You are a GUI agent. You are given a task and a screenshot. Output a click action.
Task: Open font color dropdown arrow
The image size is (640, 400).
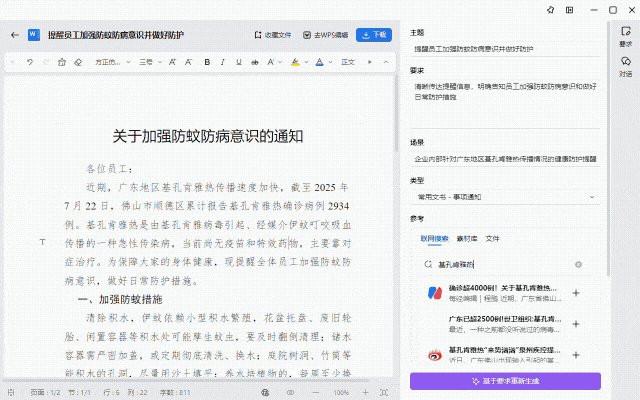[x=330, y=62]
